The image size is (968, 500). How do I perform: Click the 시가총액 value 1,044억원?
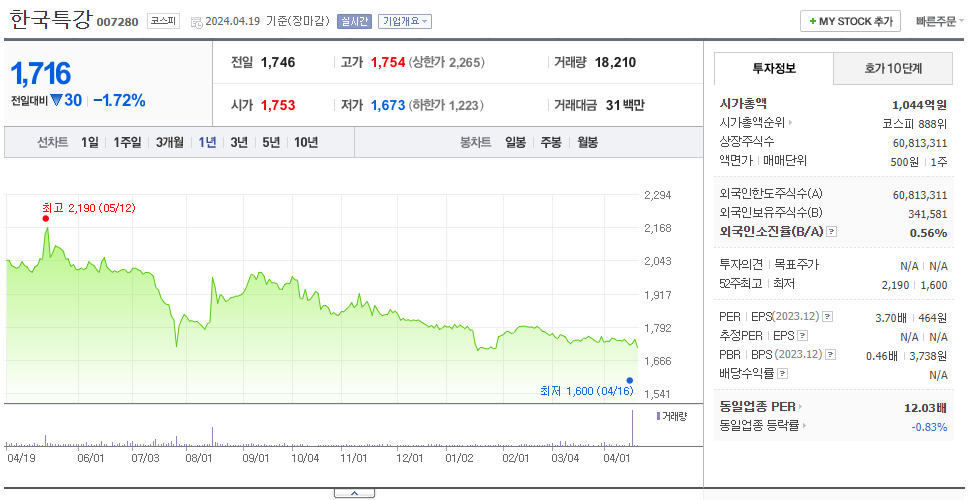pyautogui.click(x=919, y=105)
